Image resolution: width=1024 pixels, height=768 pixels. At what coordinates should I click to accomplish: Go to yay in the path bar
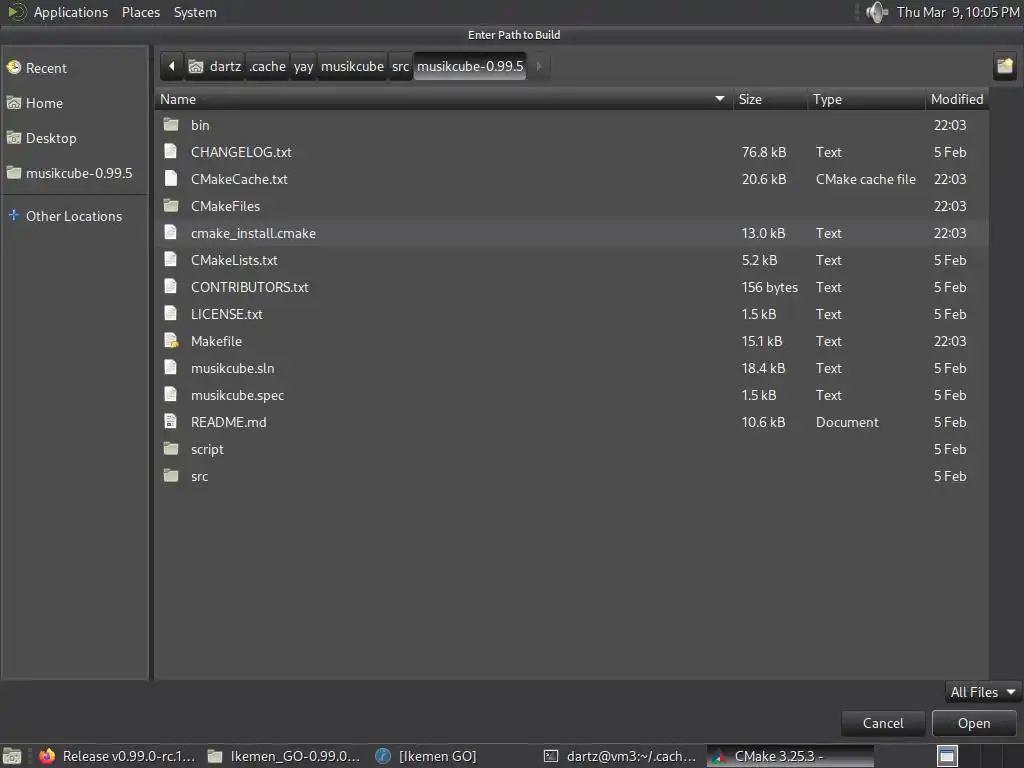tap(304, 66)
